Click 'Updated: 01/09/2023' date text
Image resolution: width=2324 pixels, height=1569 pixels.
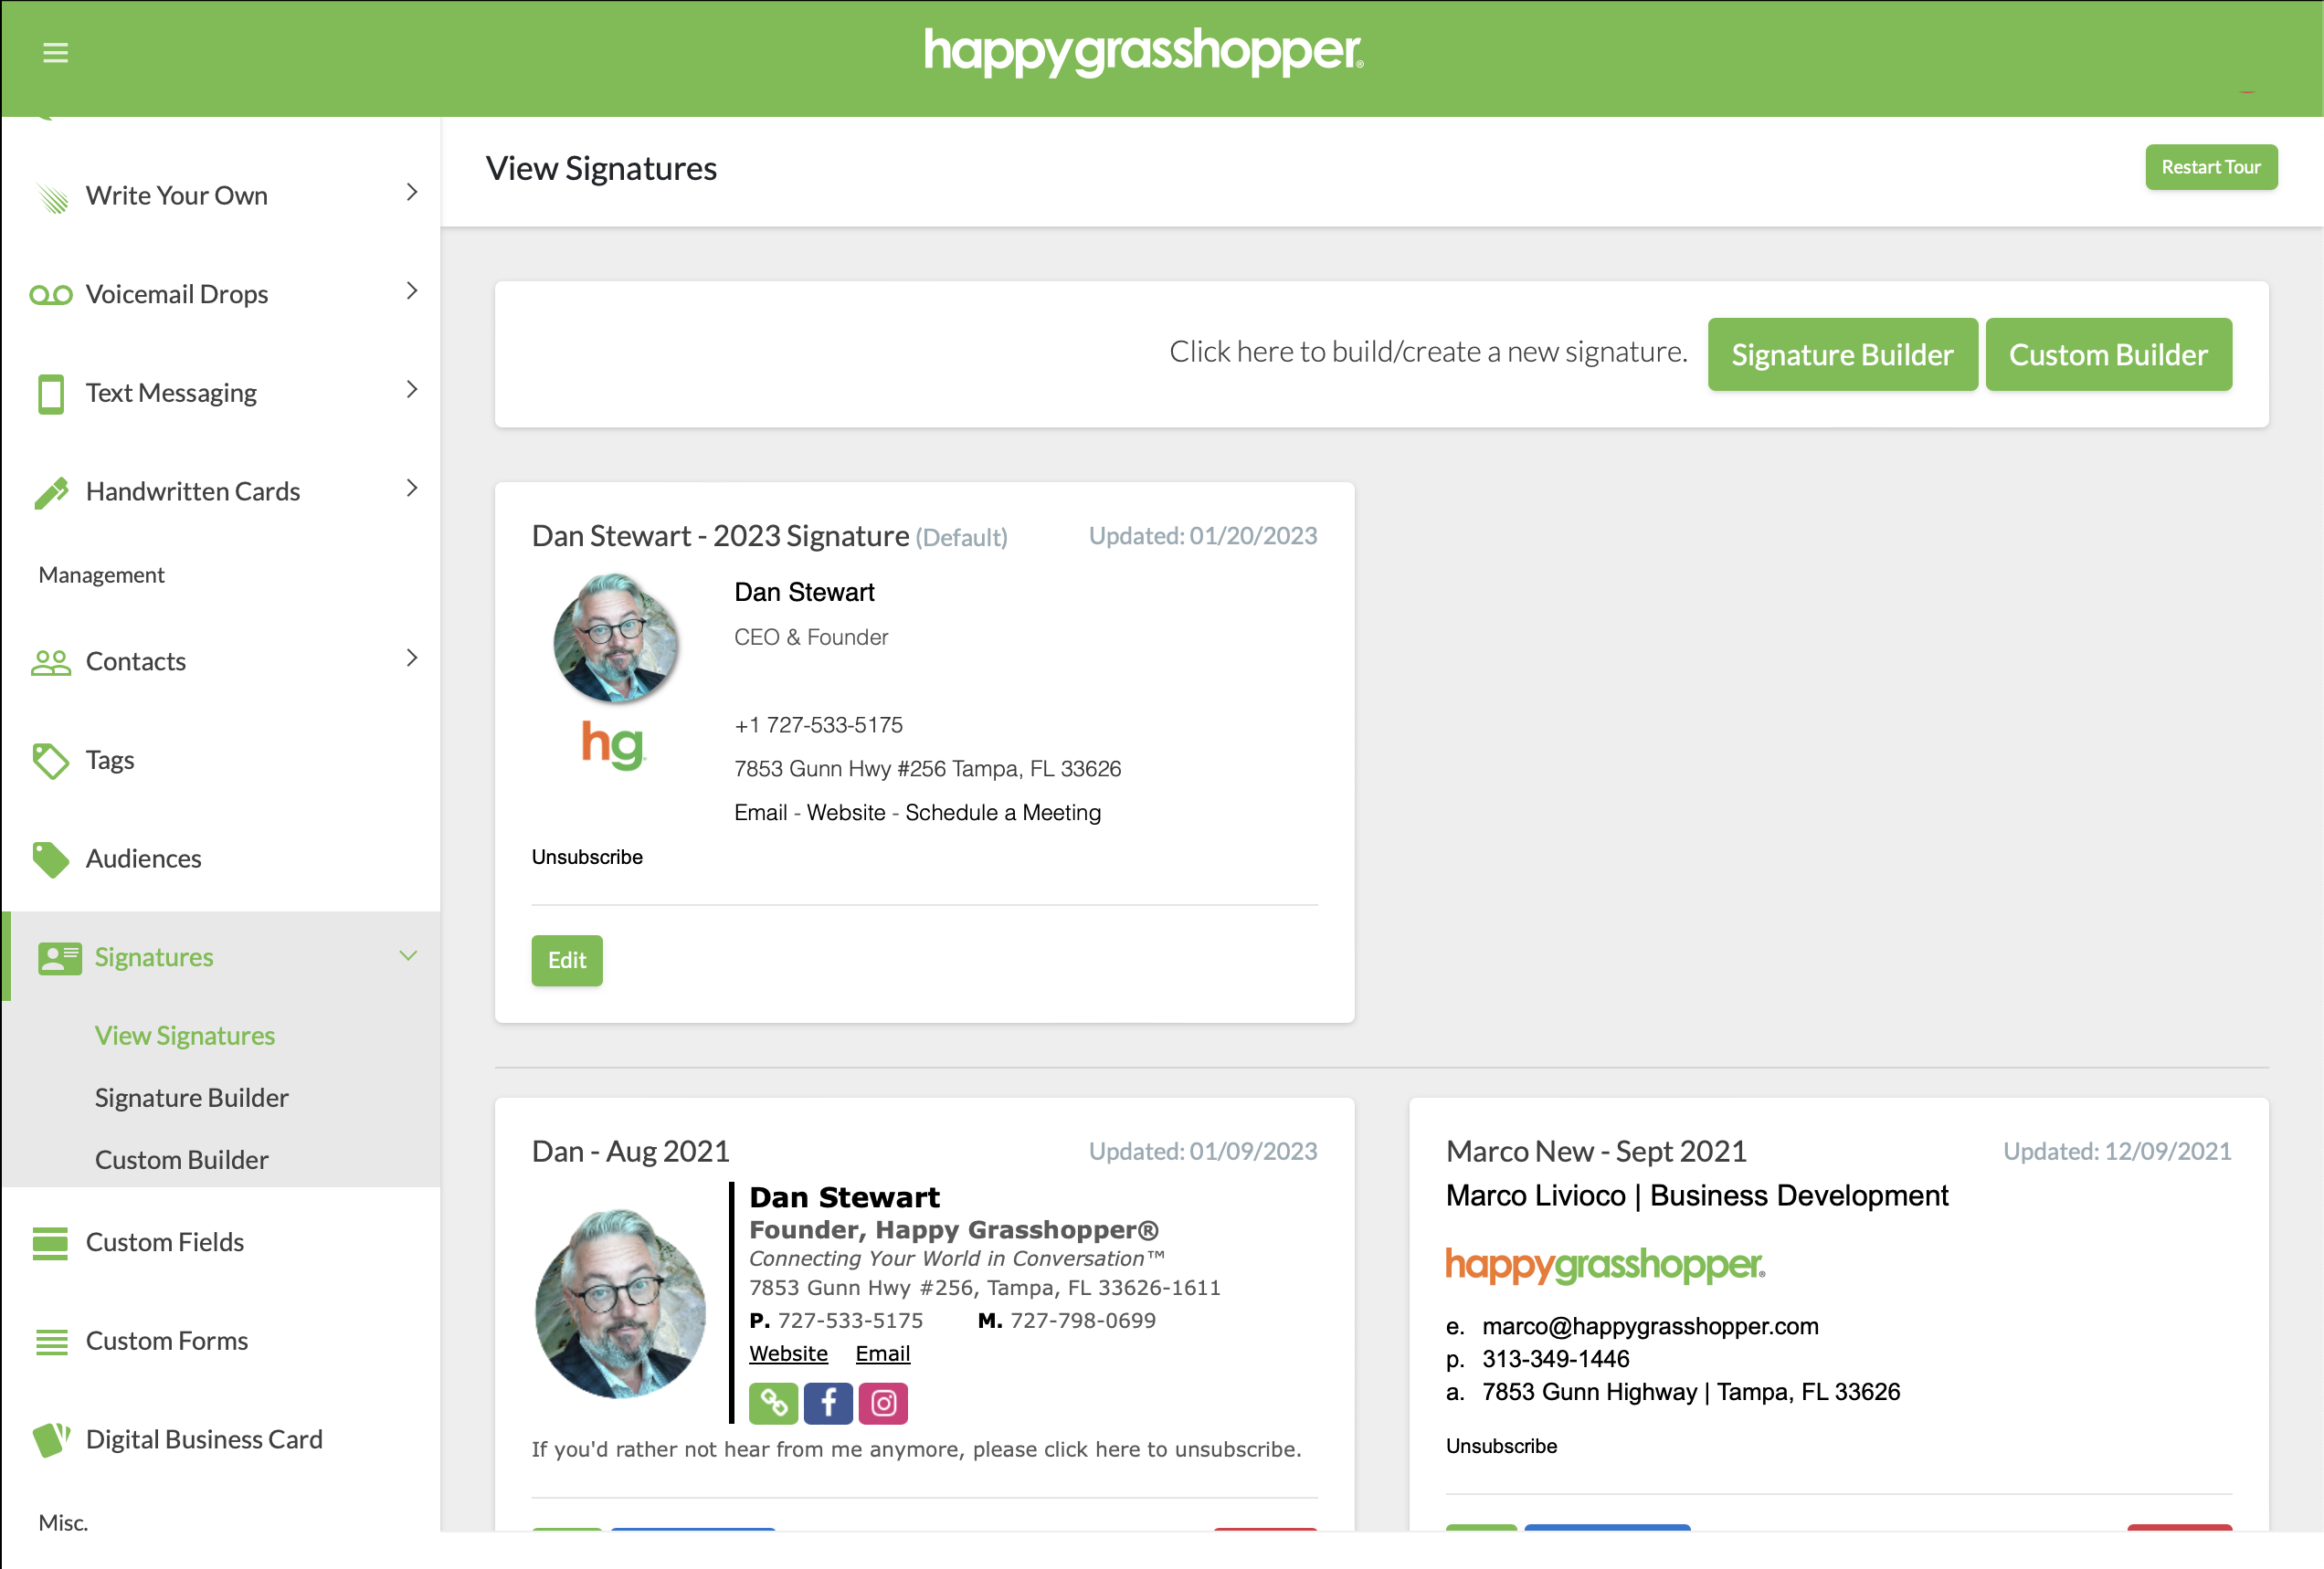coord(1203,1152)
